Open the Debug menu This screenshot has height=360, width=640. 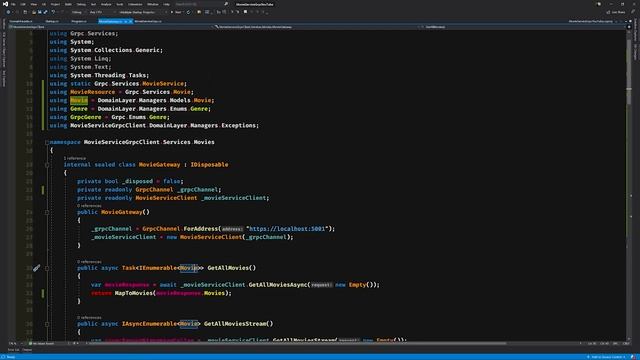[81, 4]
